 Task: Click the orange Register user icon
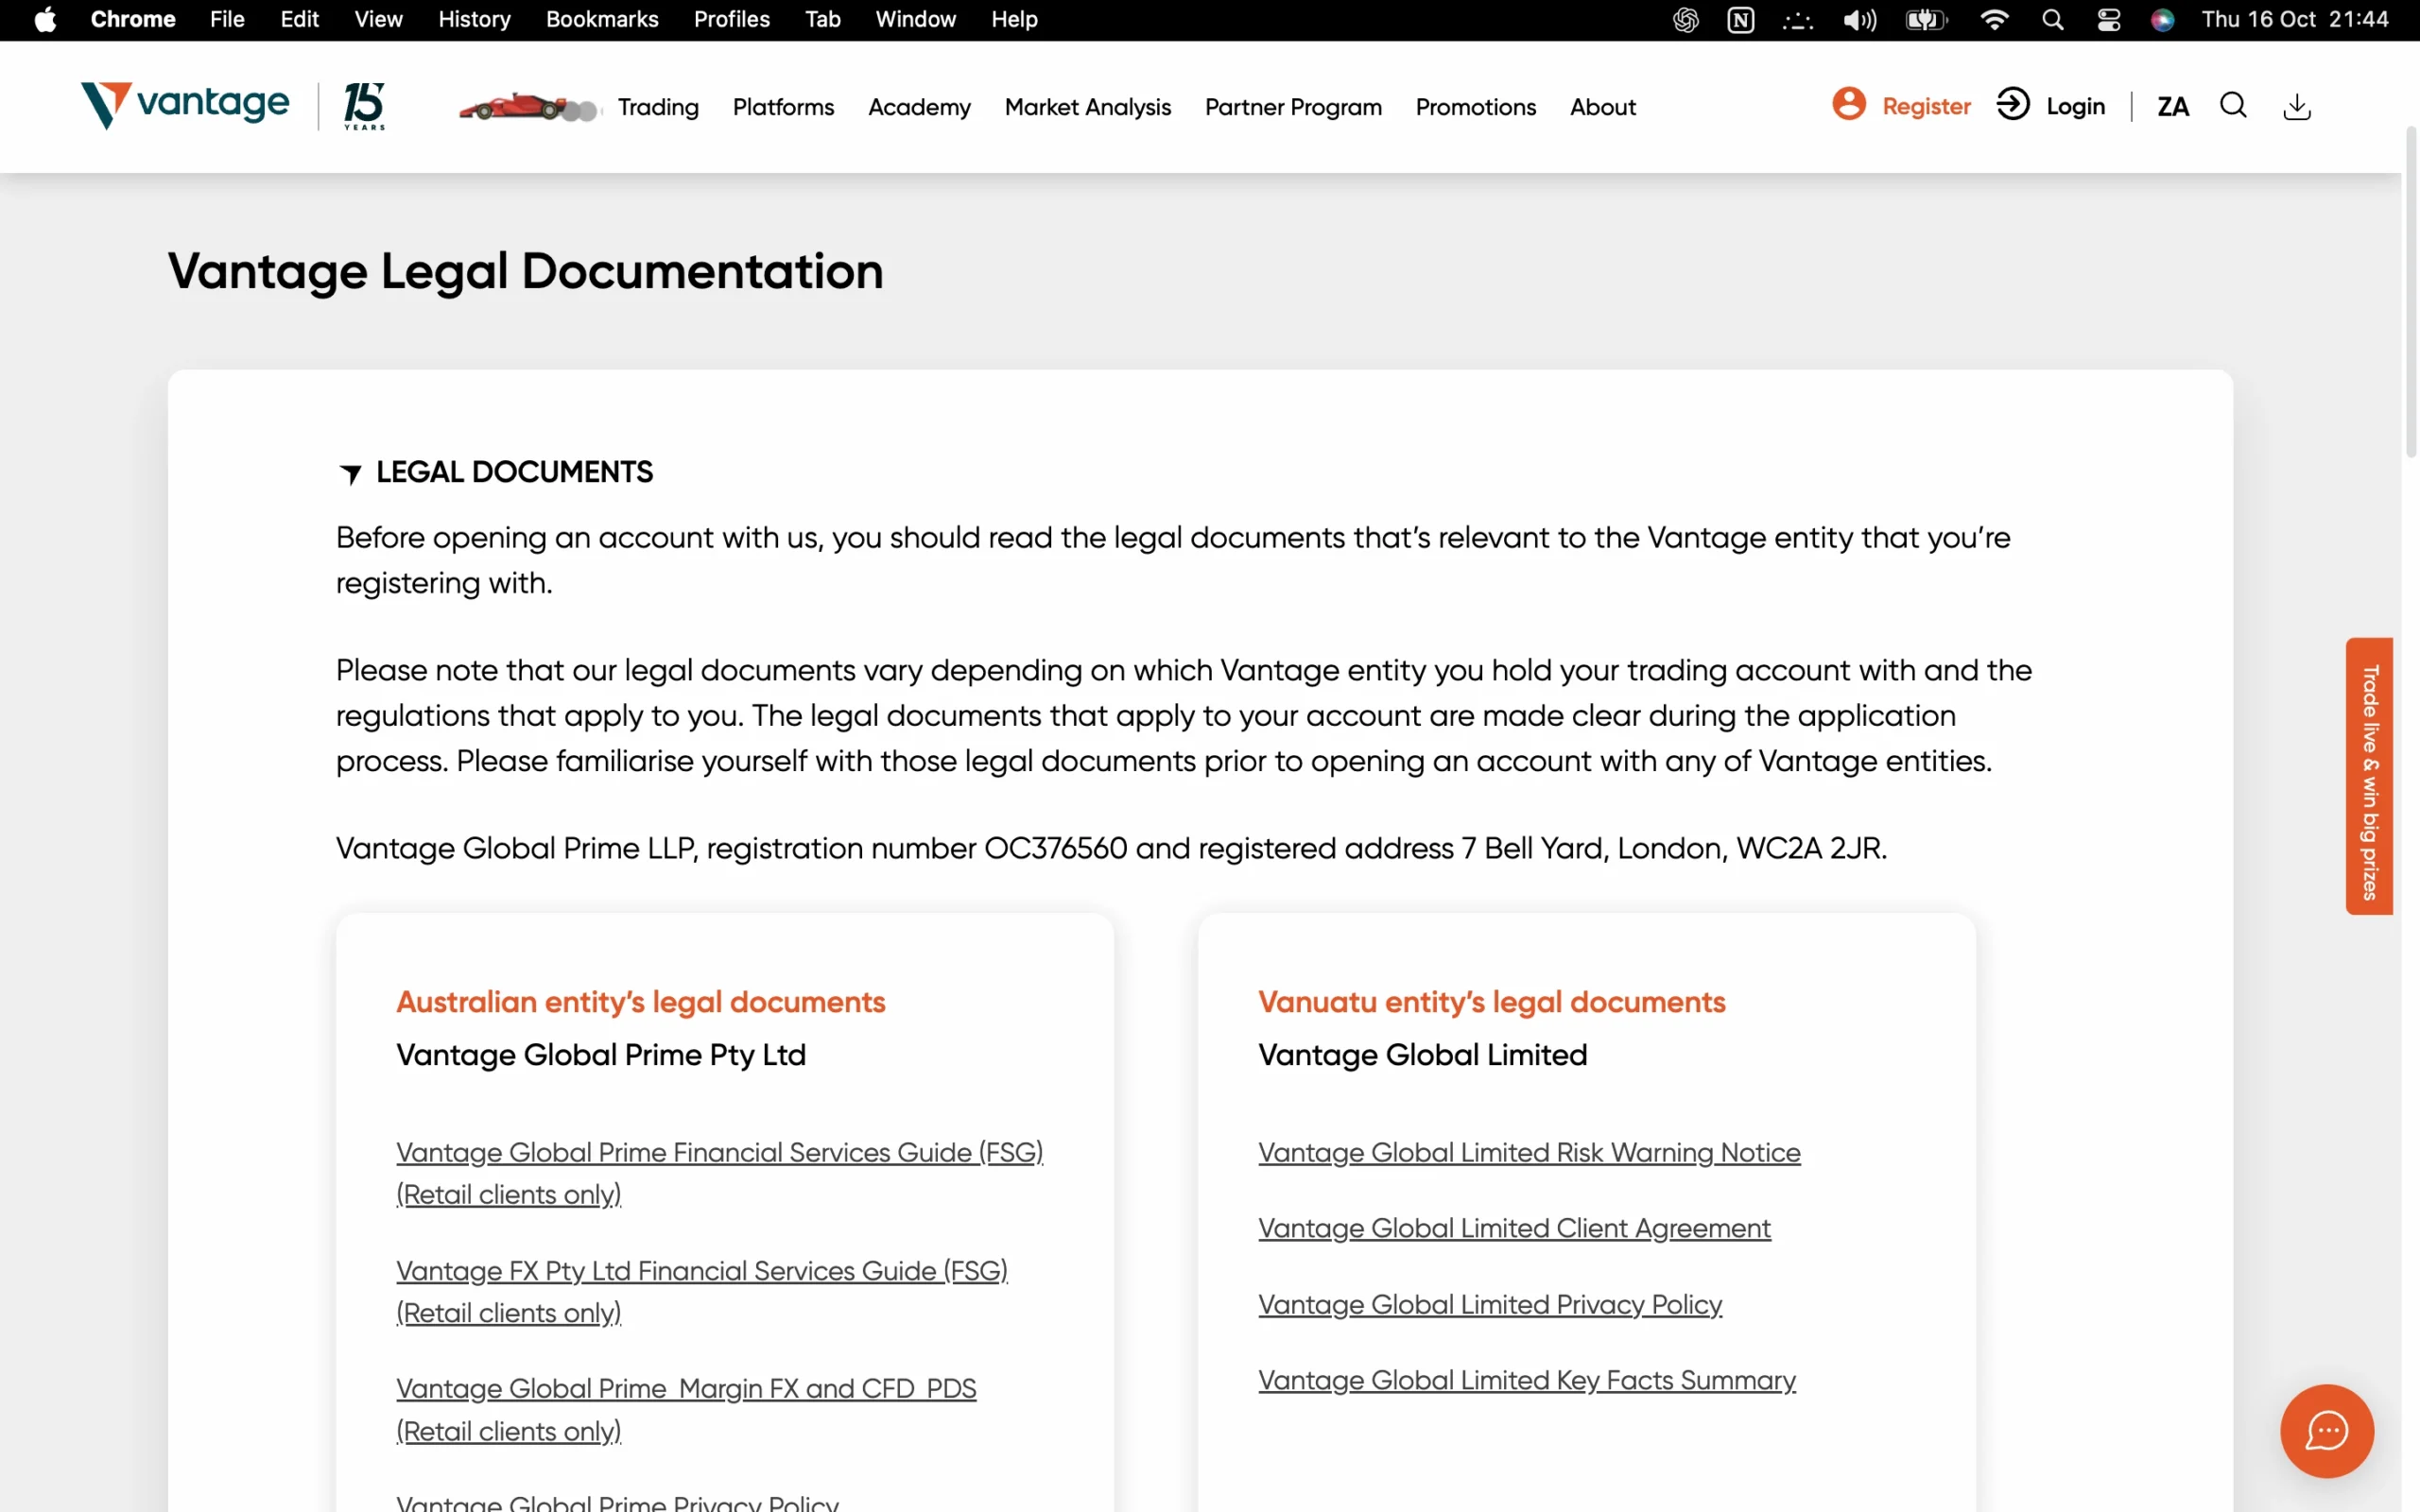tap(1848, 104)
